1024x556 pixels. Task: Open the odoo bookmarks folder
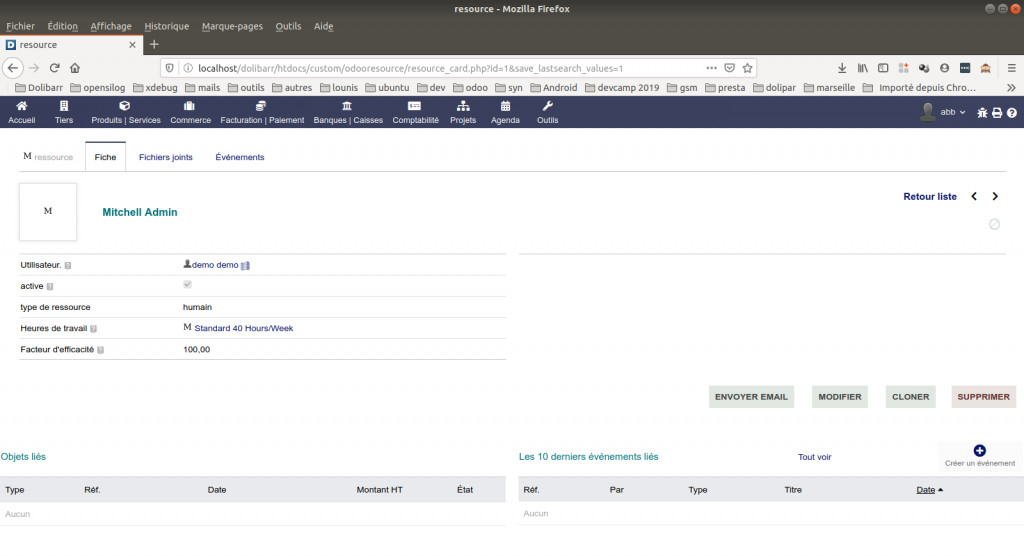tap(470, 88)
